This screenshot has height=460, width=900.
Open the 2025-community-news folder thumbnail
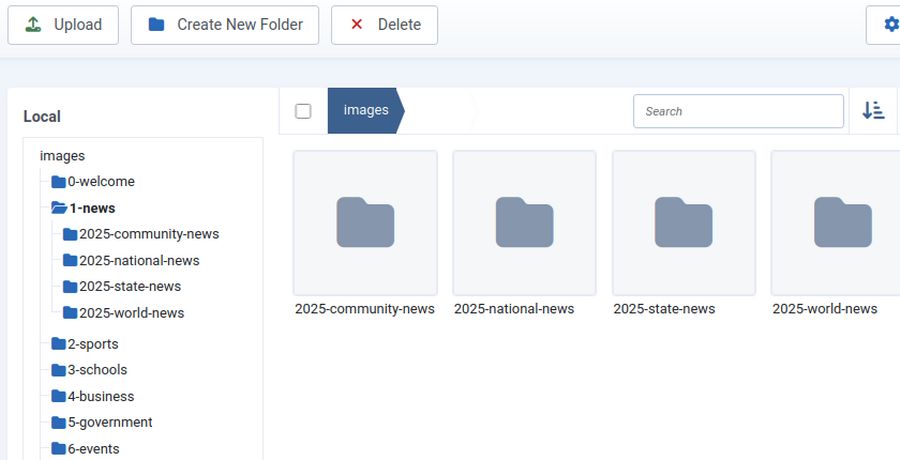pos(365,223)
